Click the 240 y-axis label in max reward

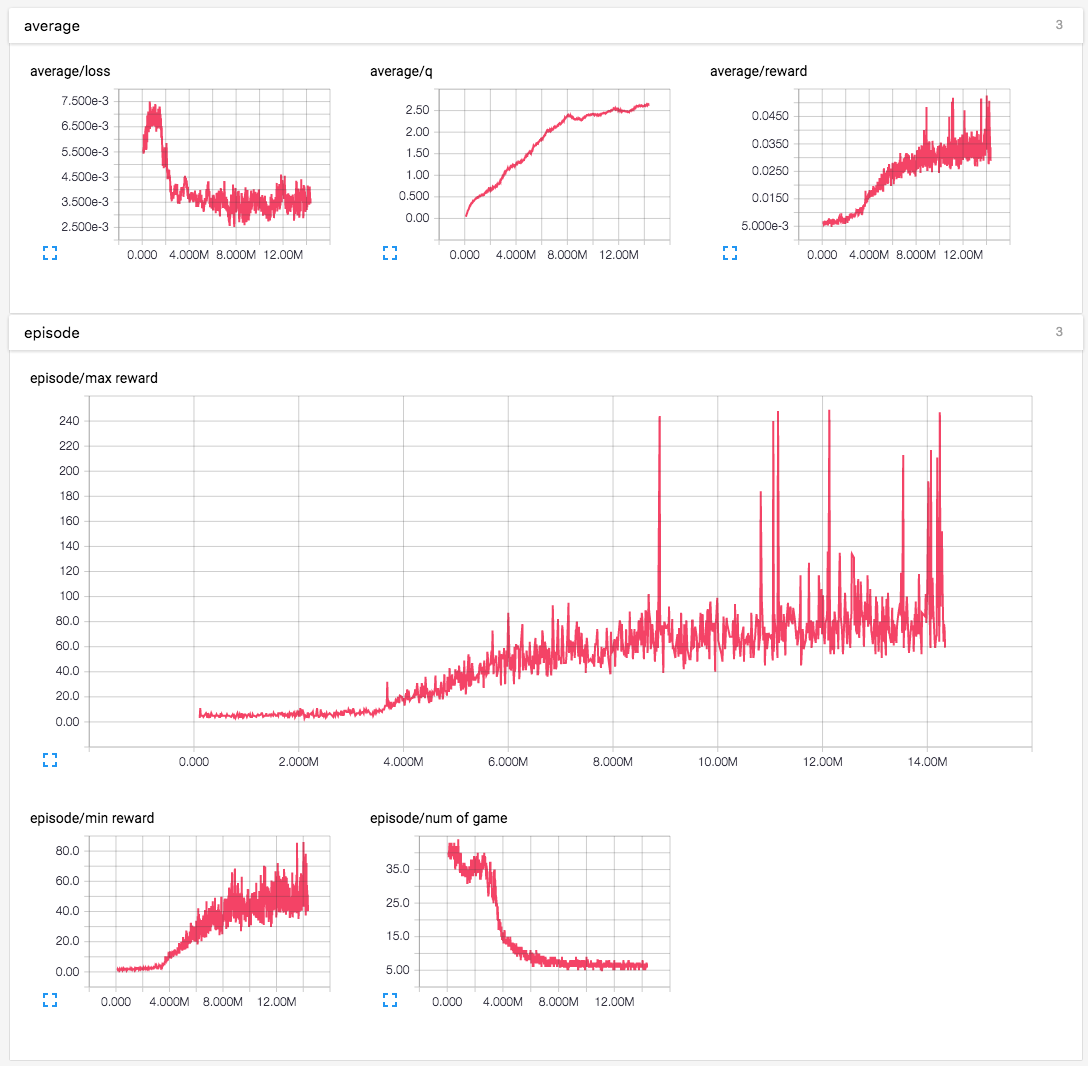coord(69,421)
